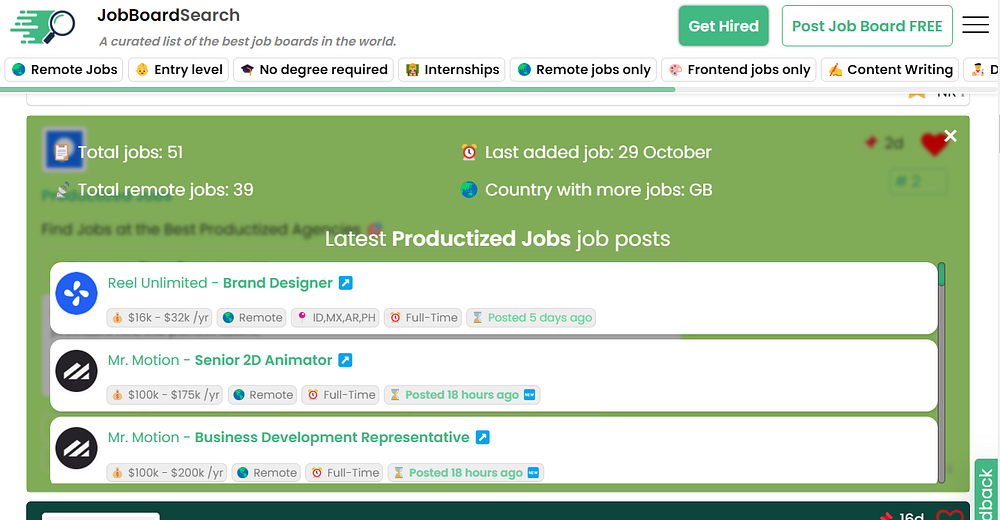
Task: Close the Productized Jobs overlay
Action: click(950, 136)
